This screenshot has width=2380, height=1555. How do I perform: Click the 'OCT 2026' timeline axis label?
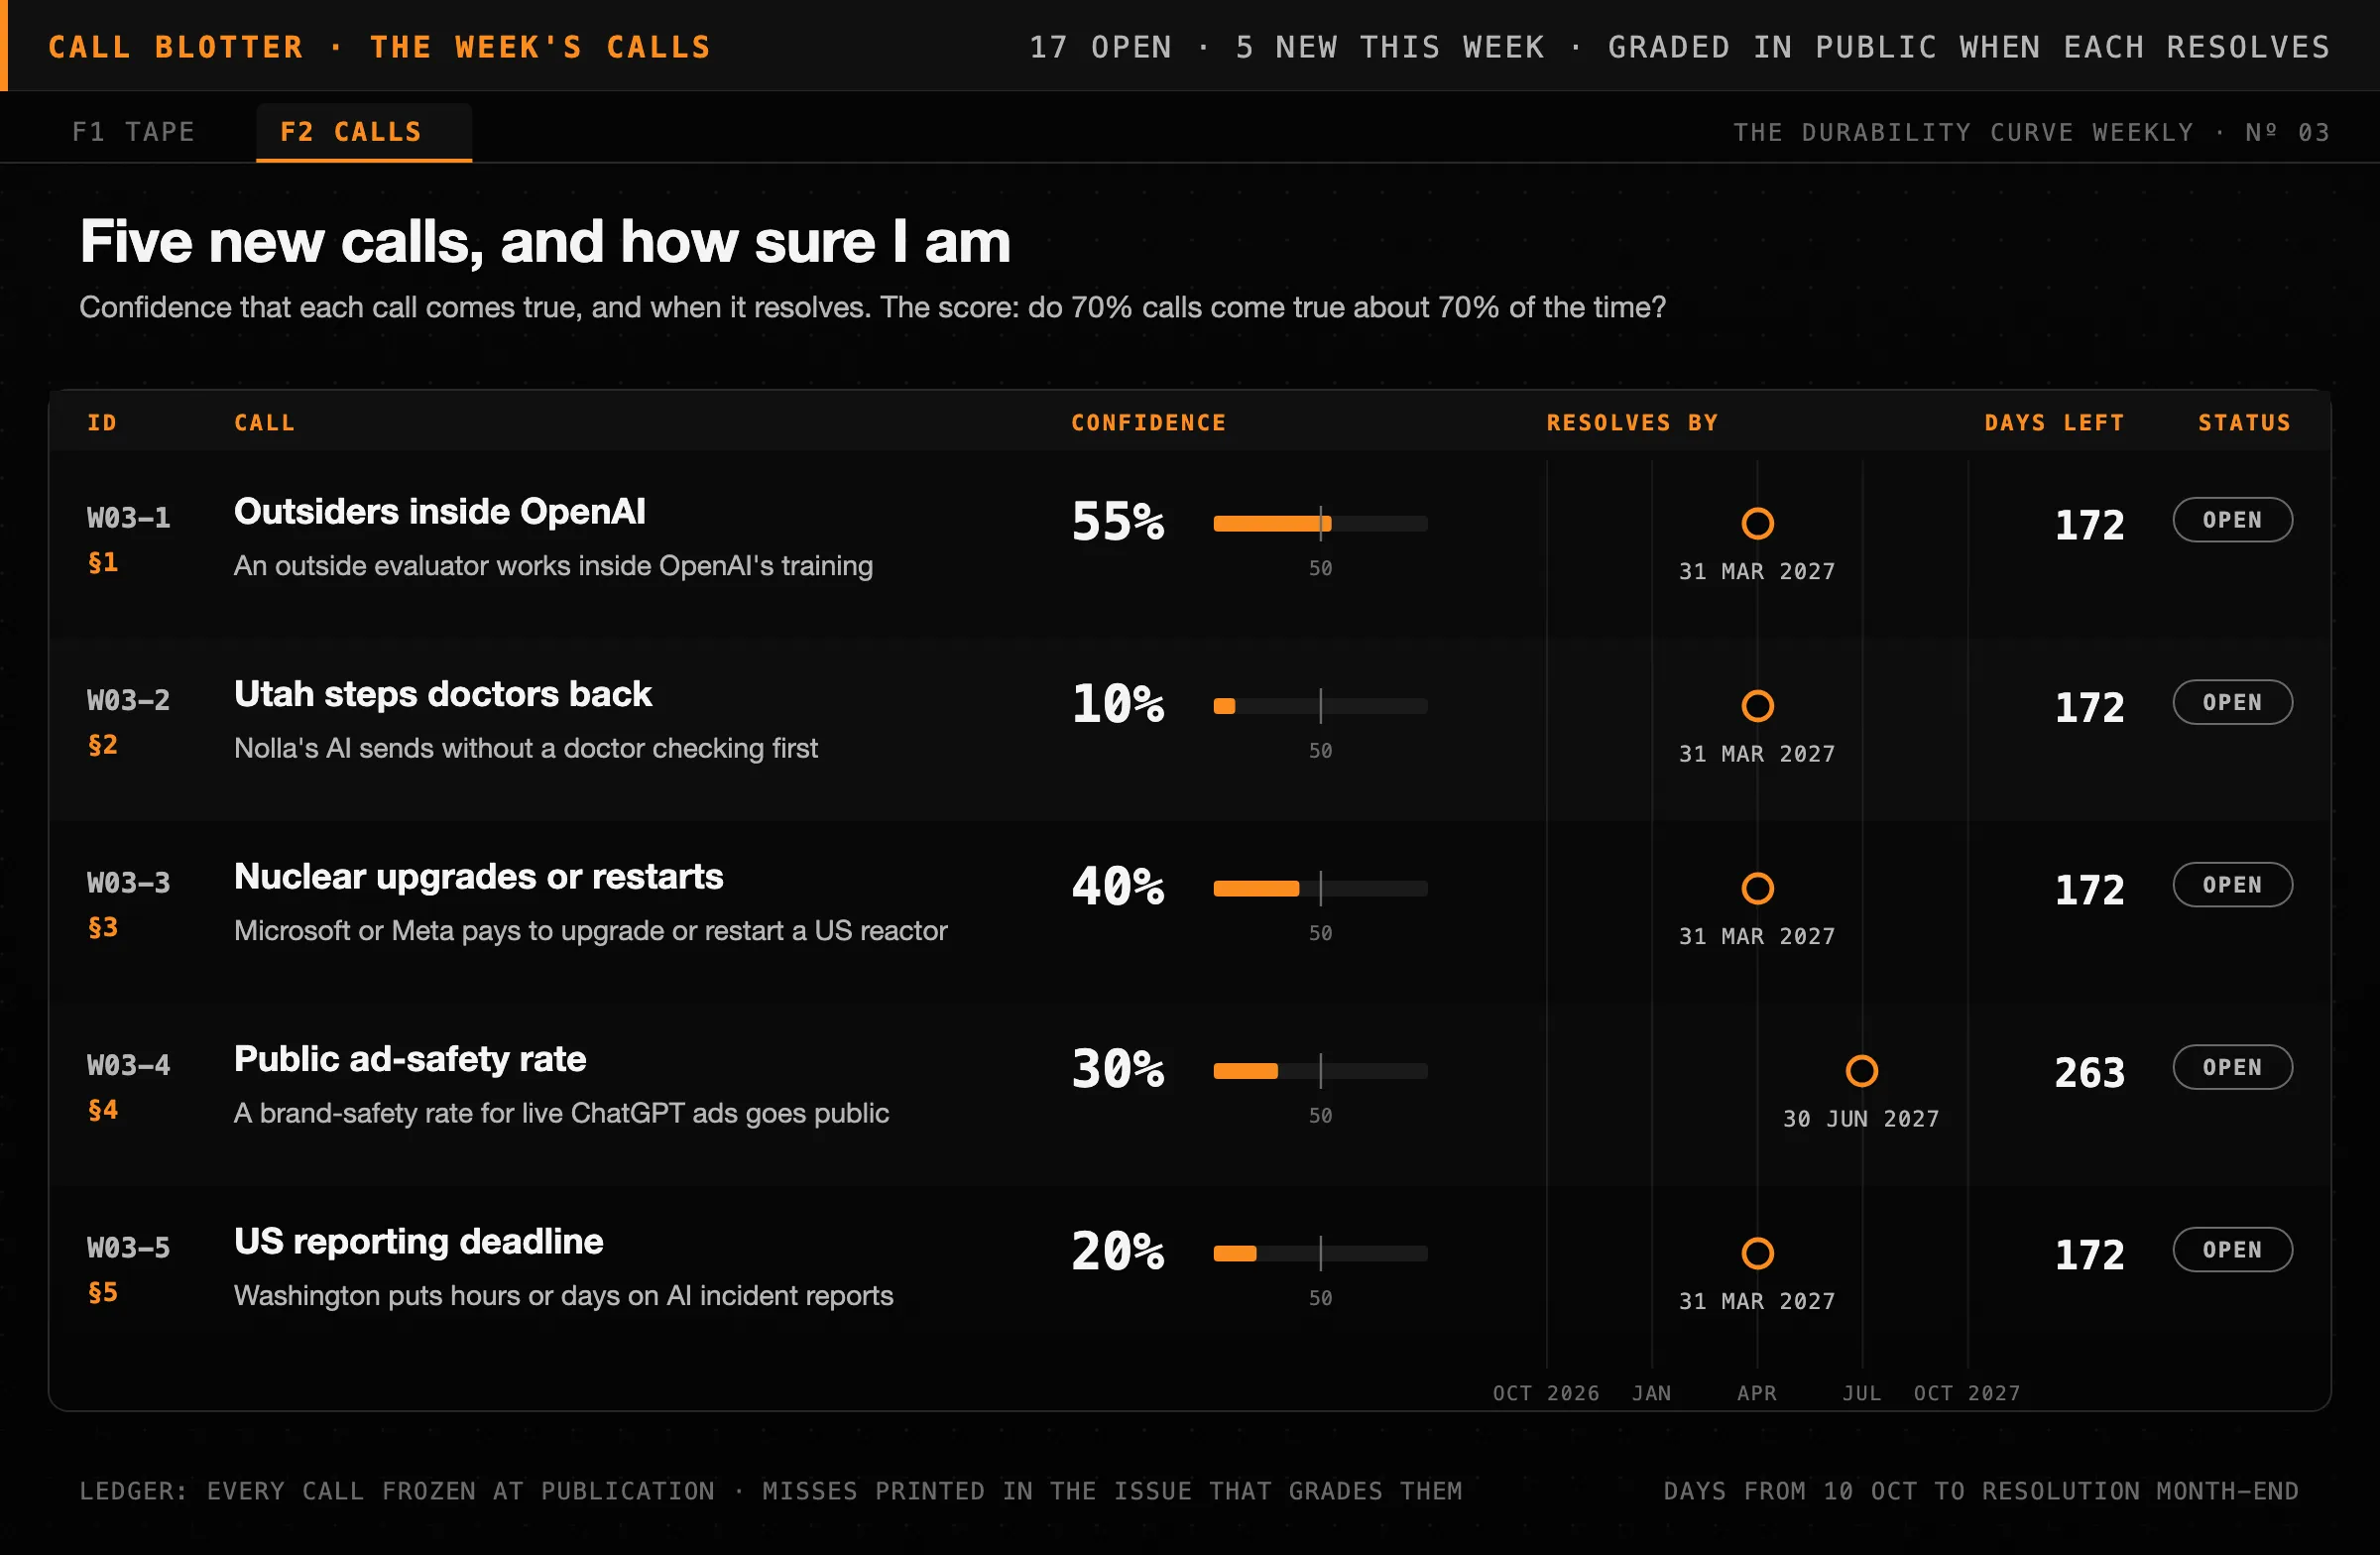click(1546, 1393)
